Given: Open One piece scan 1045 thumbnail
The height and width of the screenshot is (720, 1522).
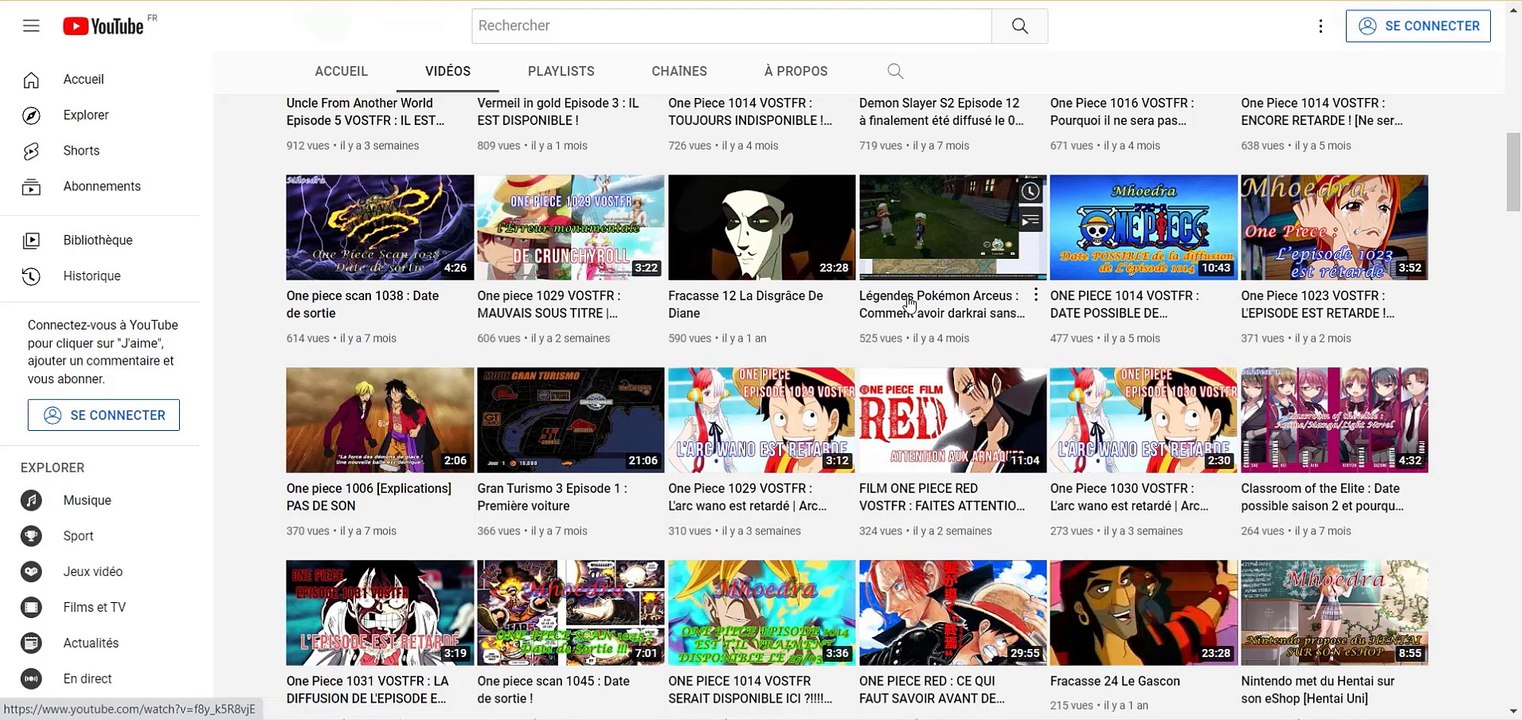Looking at the screenshot, I should coord(571,613).
